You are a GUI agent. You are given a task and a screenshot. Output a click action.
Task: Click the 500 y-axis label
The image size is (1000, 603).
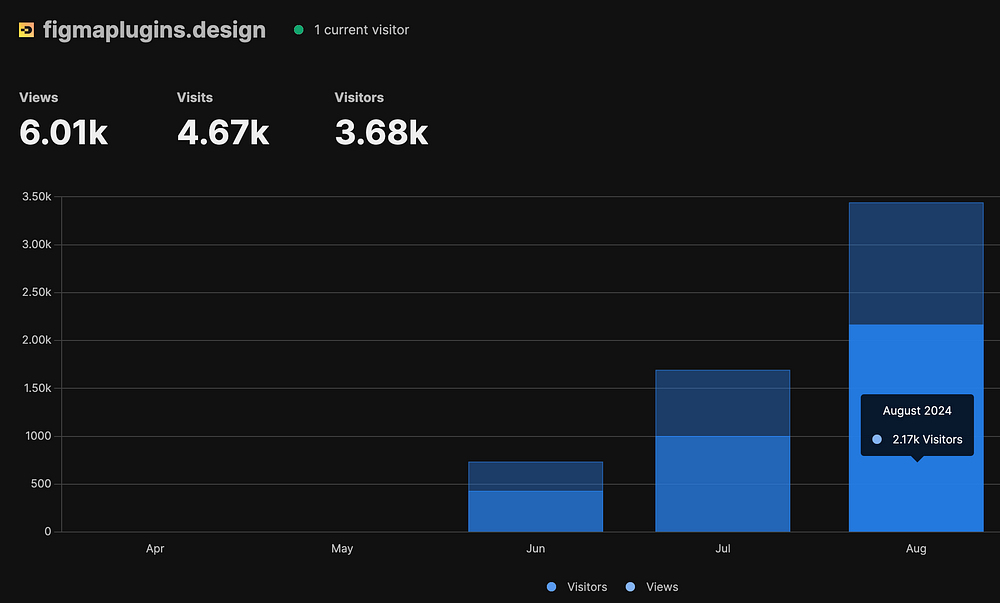coord(41,484)
